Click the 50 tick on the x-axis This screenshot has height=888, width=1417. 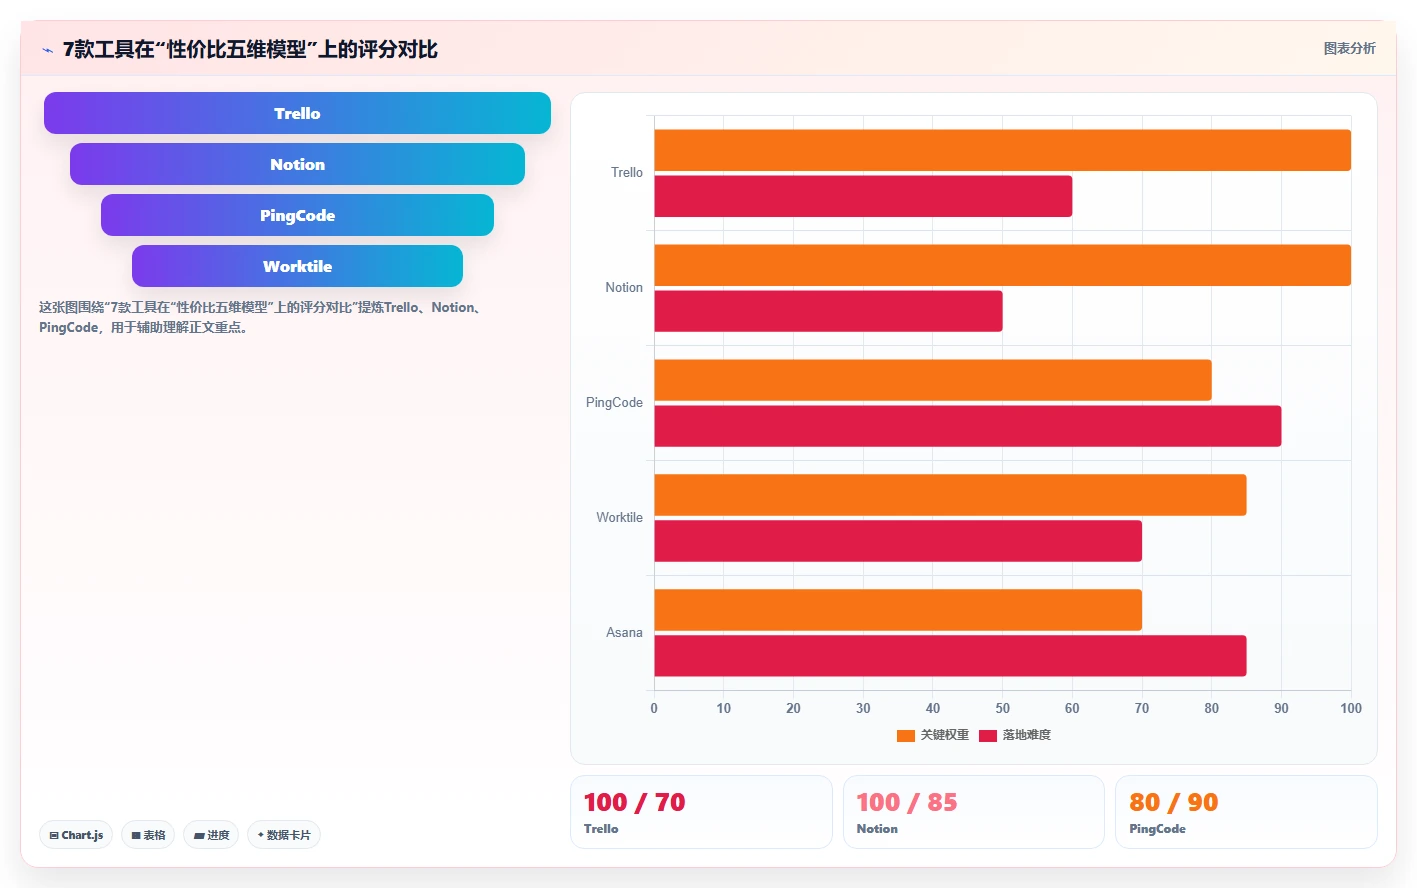tap(1002, 708)
